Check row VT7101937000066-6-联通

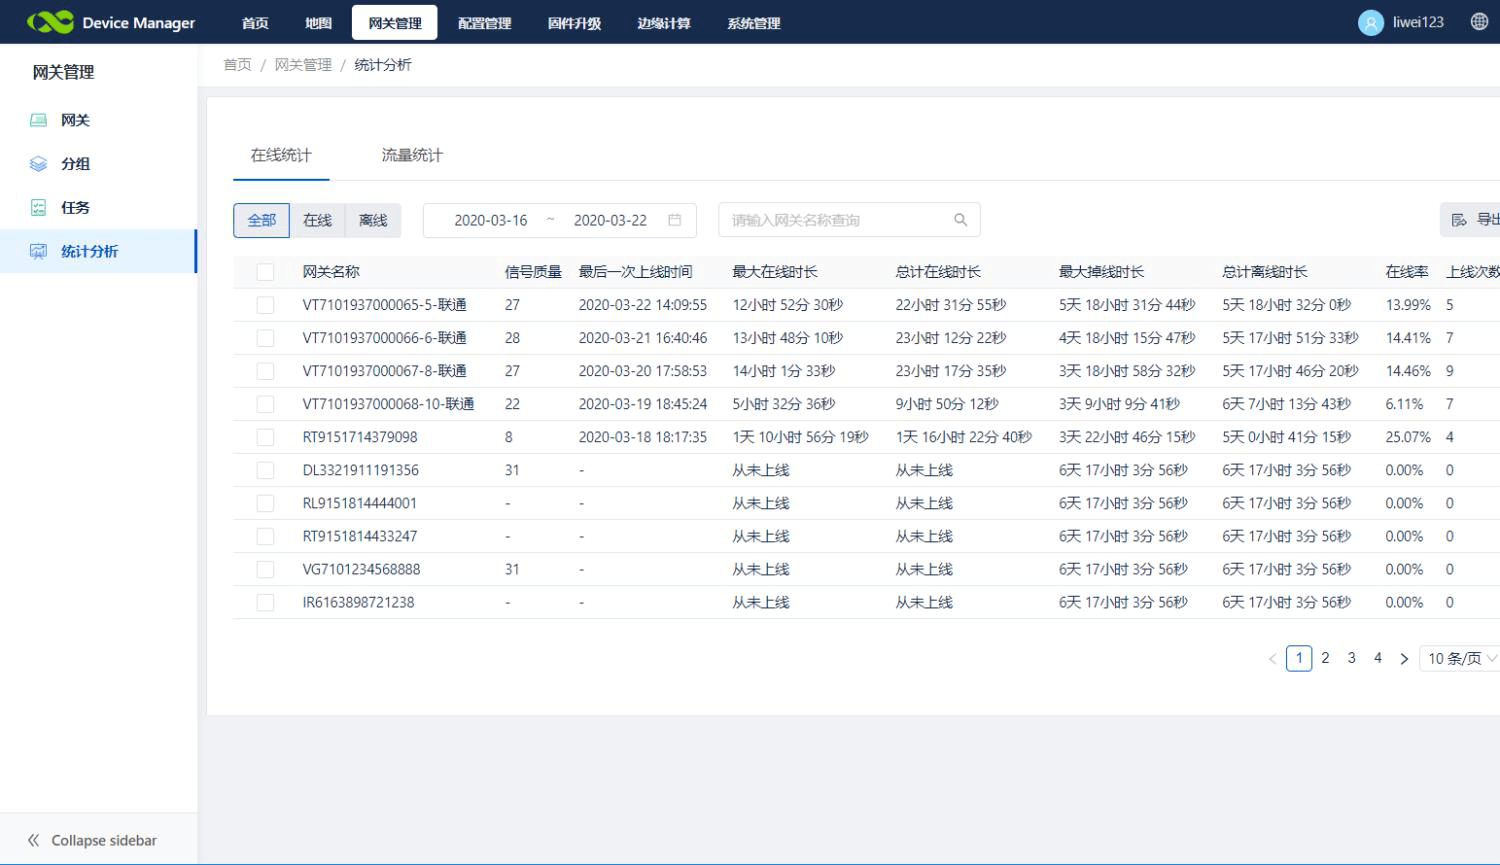point(265,338)
